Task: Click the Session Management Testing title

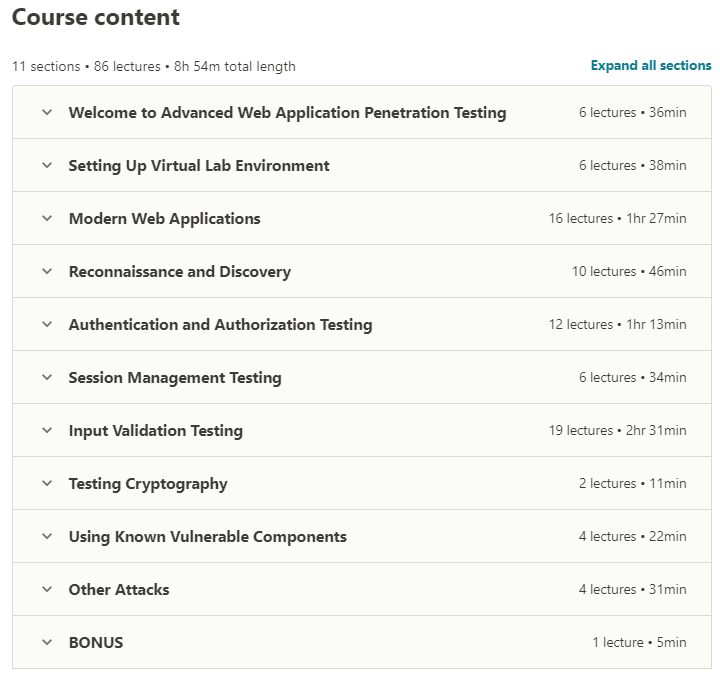Action: pos(175,378)
